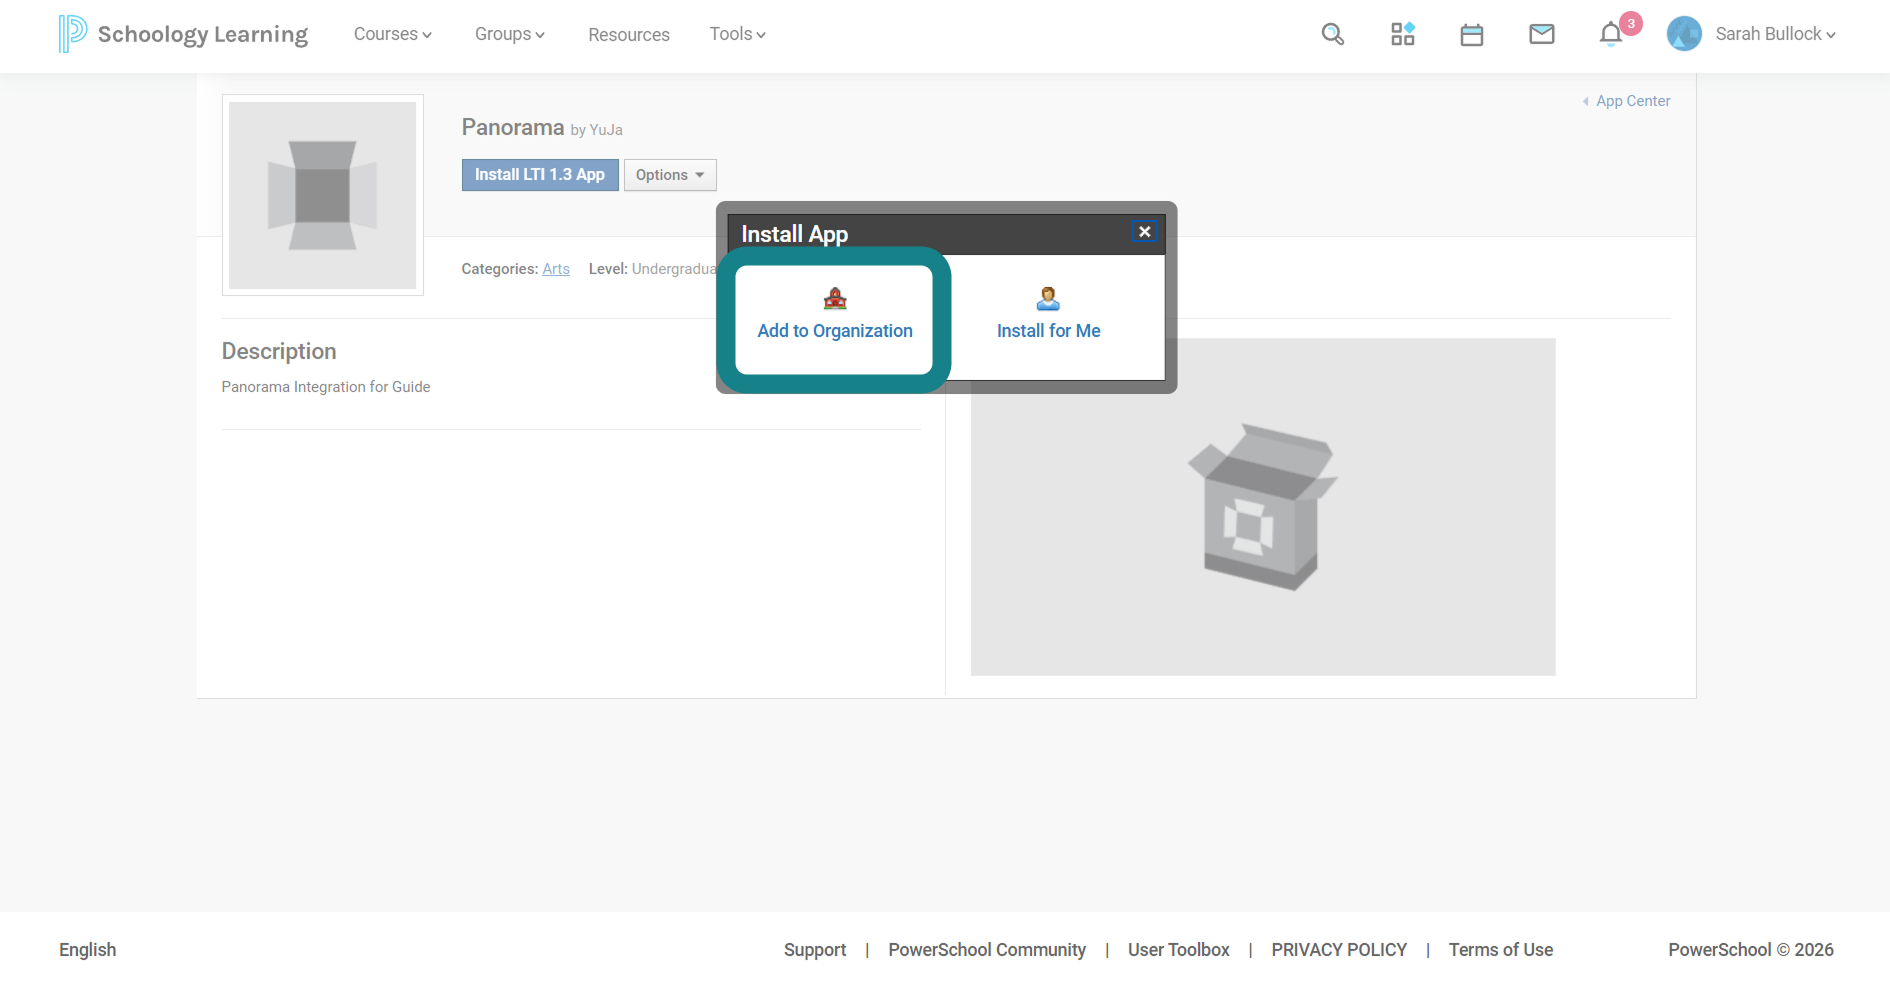Expand the Courses menu
Screen dimensions: 1890x981
(x=392, y=34)
